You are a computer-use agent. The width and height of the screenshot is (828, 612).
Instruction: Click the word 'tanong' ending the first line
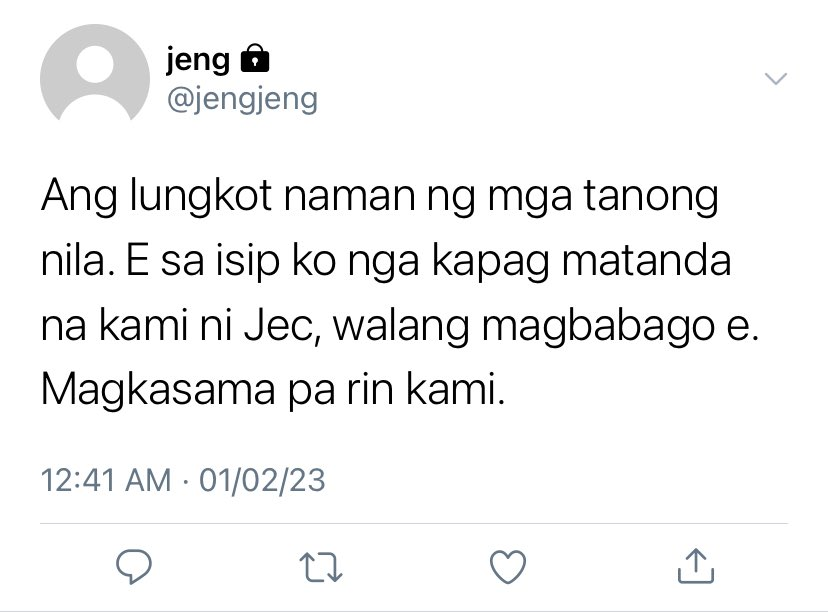[651, 197]
